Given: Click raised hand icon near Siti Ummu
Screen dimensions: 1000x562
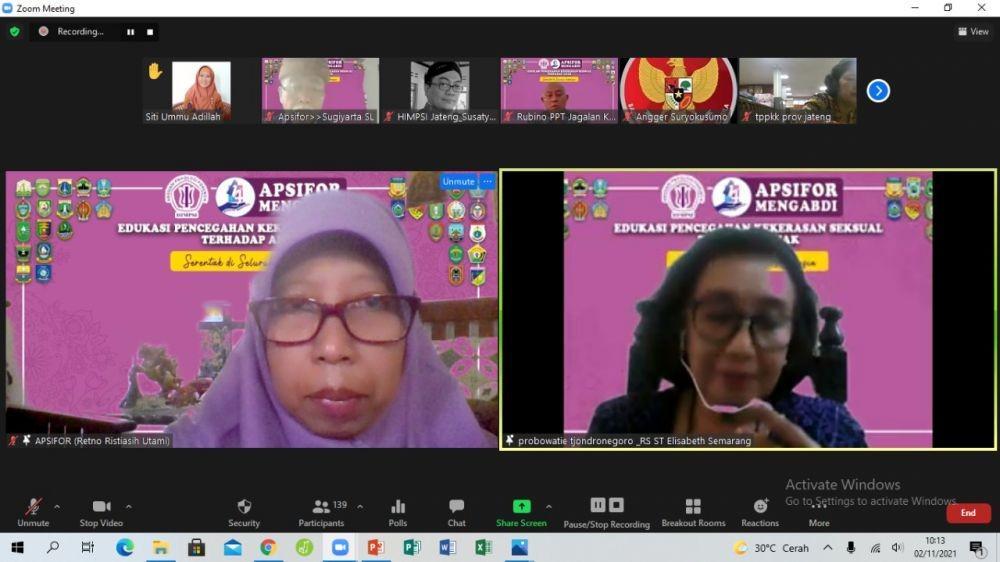Looking at the screenshot, I should 154,71.
